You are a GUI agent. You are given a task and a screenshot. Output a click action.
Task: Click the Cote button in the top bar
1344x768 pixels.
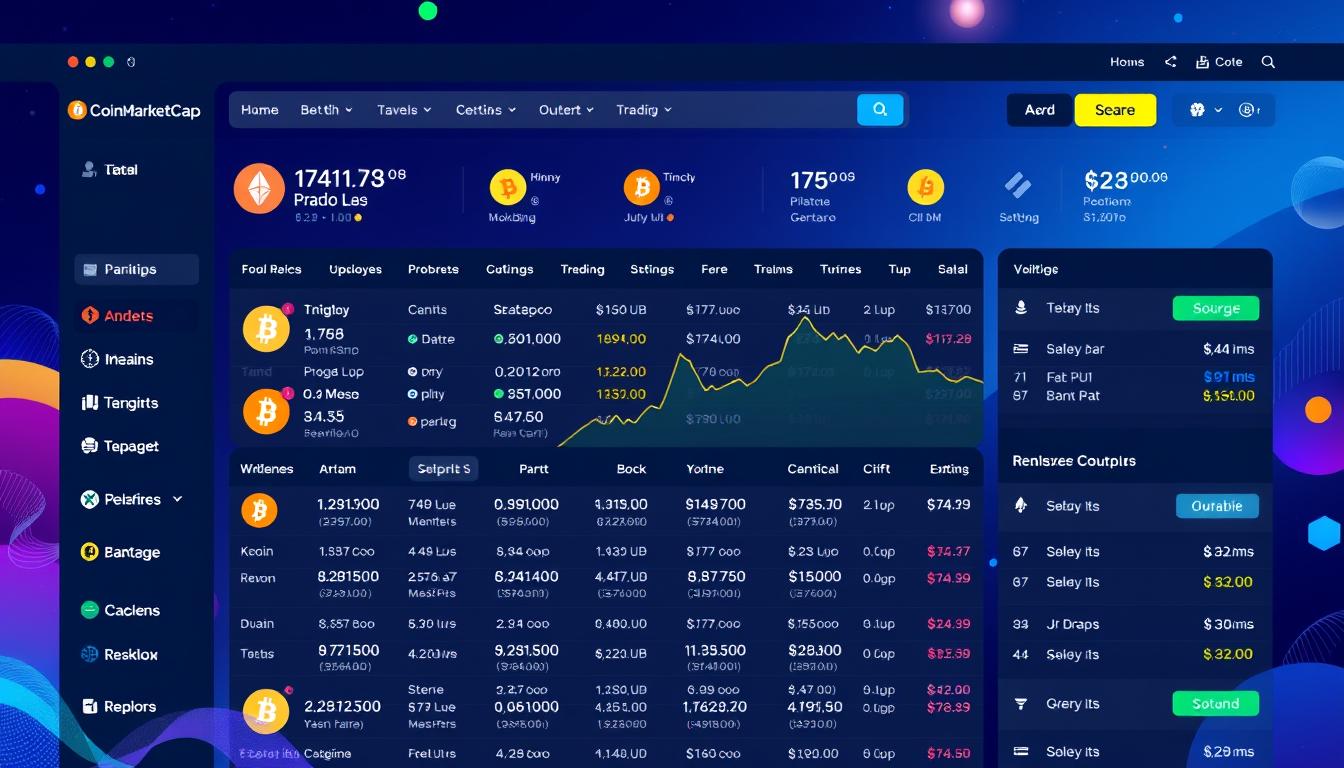click(x=1219, y=62)
